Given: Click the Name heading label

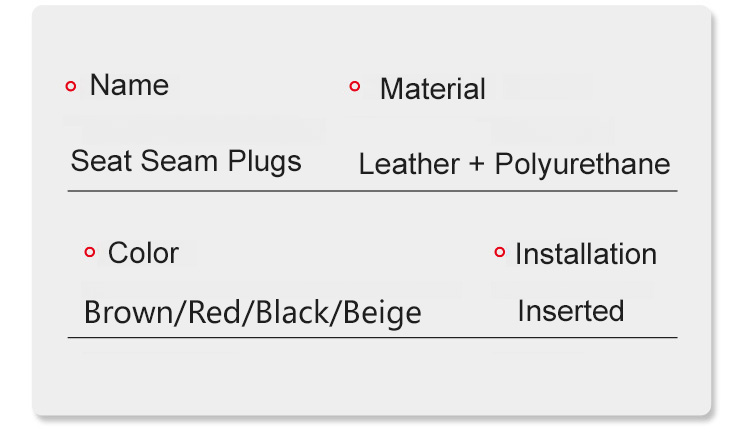Looking at the screenshot, I should click(129, 86).
